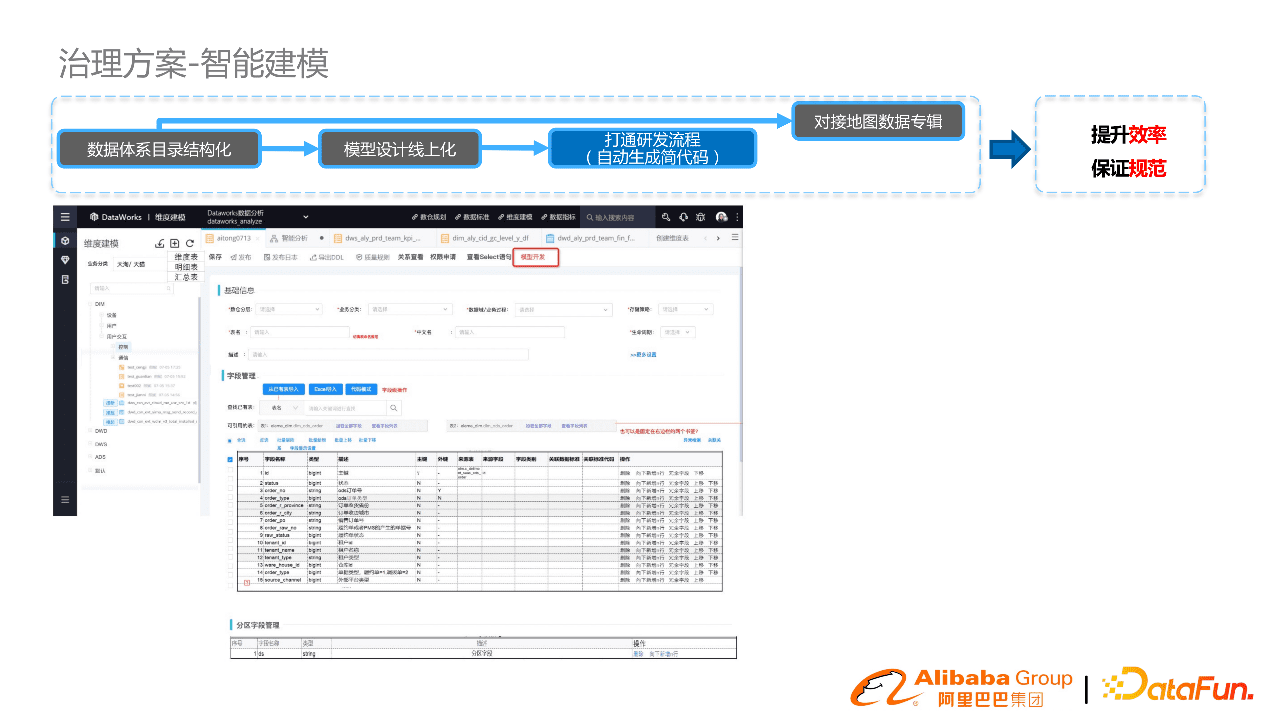
Task: Open the hamburger menu beside DataWorks logo
Action: pyautogui.click(x=65, y=217)
